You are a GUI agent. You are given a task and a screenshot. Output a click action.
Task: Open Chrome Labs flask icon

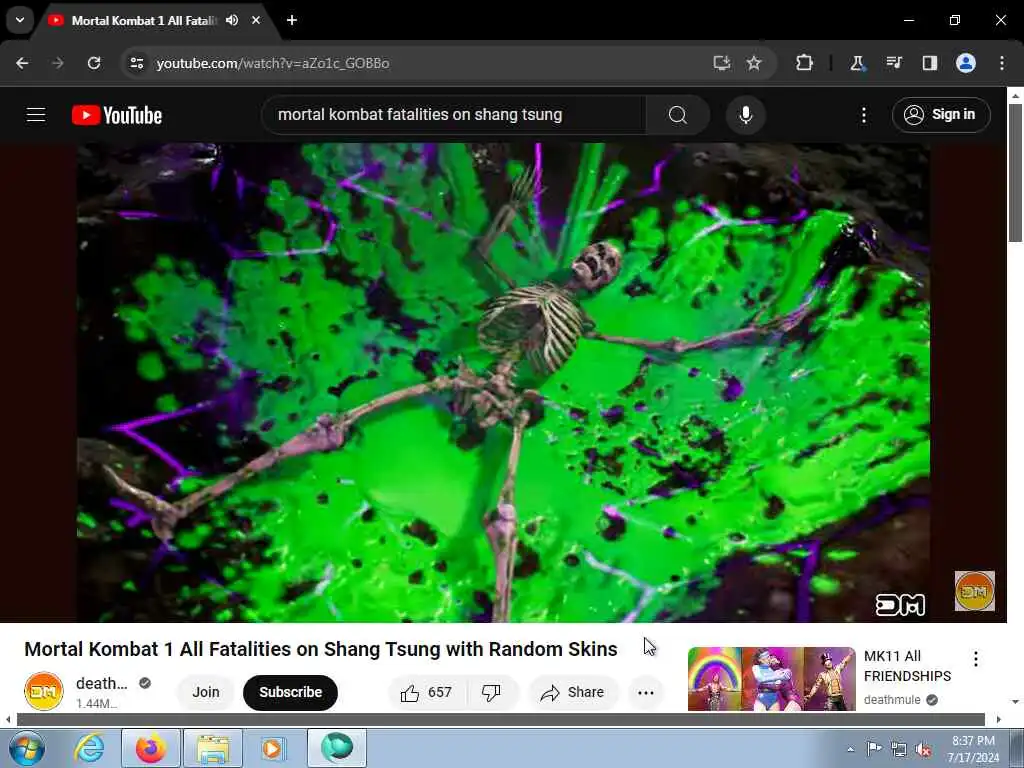tap(857, 63)
